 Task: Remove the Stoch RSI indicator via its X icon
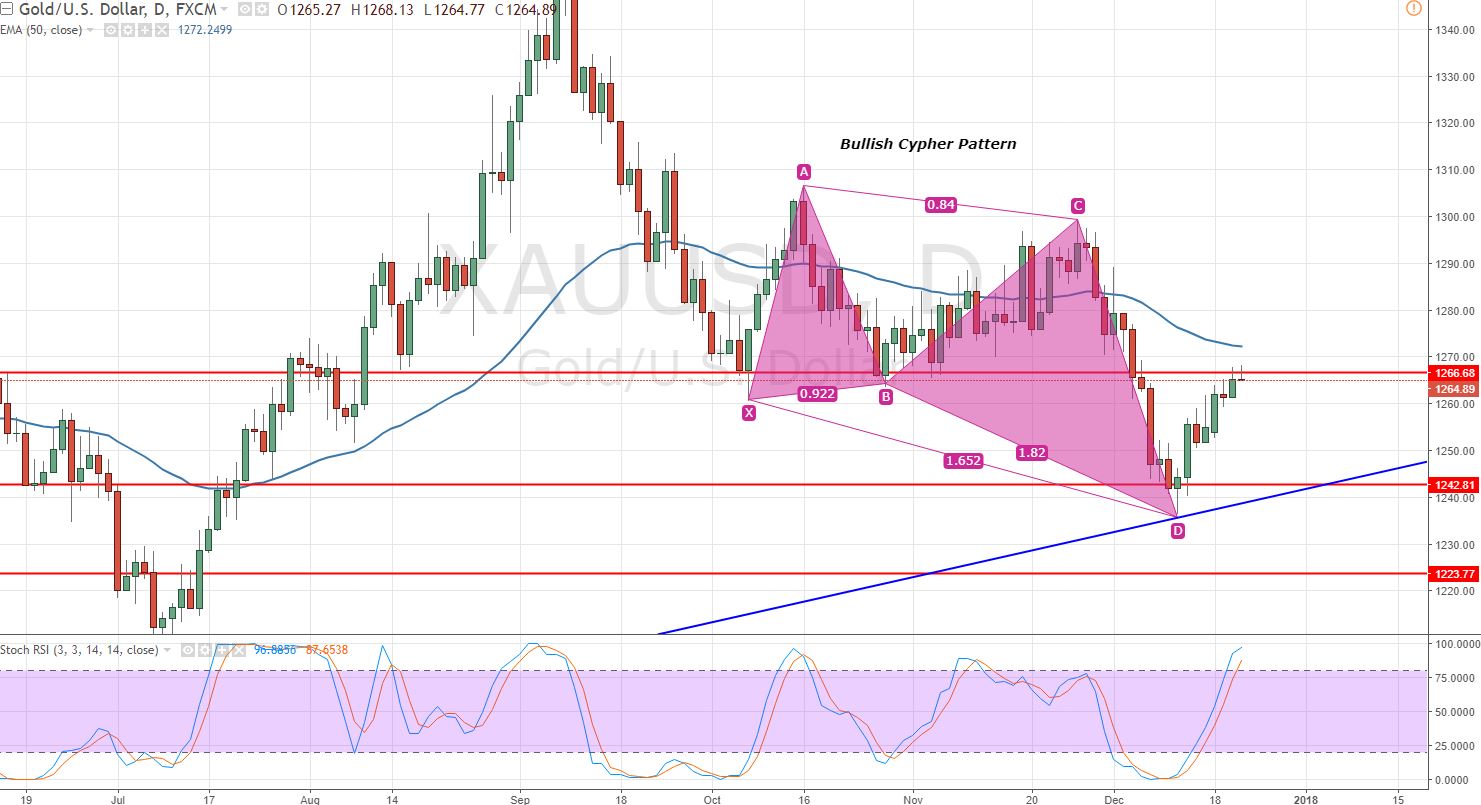[x=239, y=650]
